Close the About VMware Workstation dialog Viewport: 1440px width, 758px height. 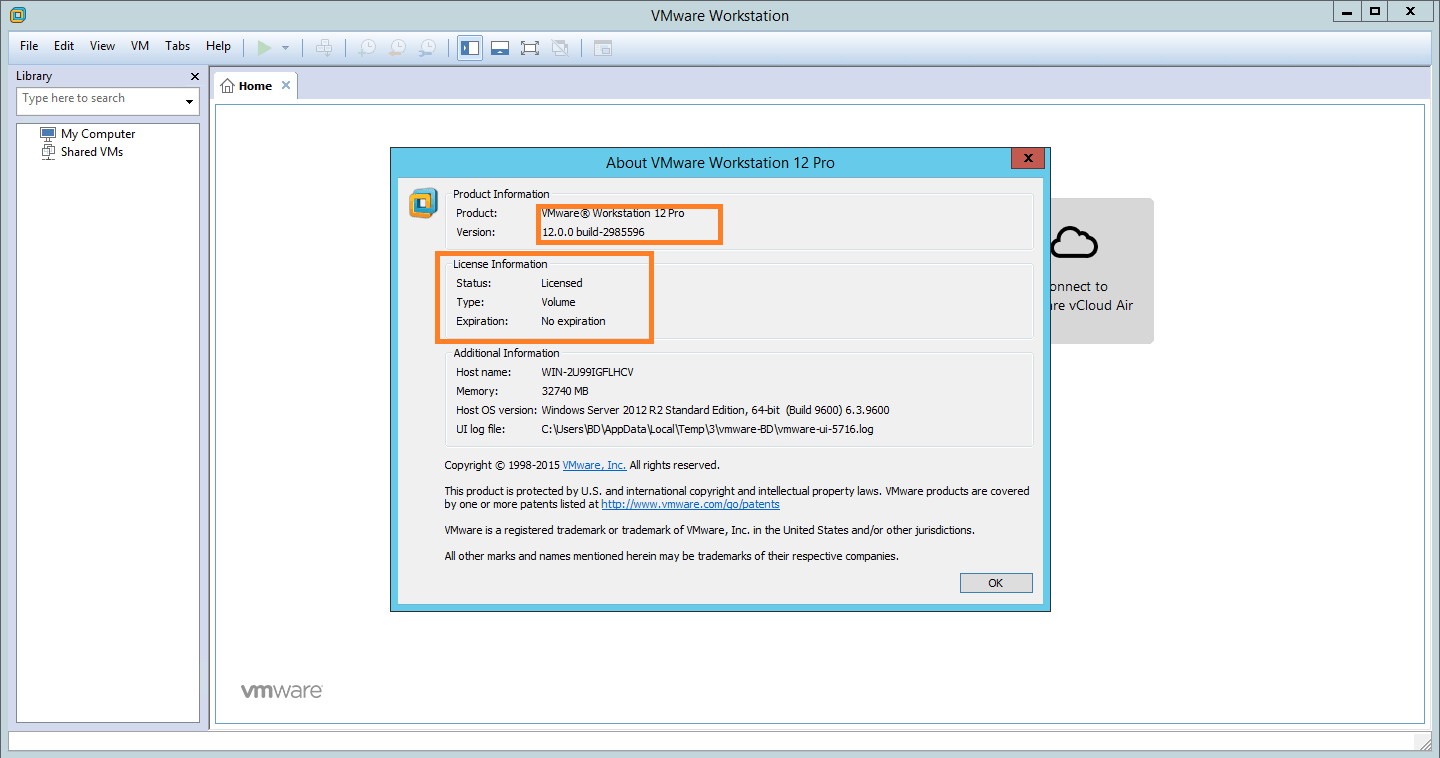coord(1028,158)
